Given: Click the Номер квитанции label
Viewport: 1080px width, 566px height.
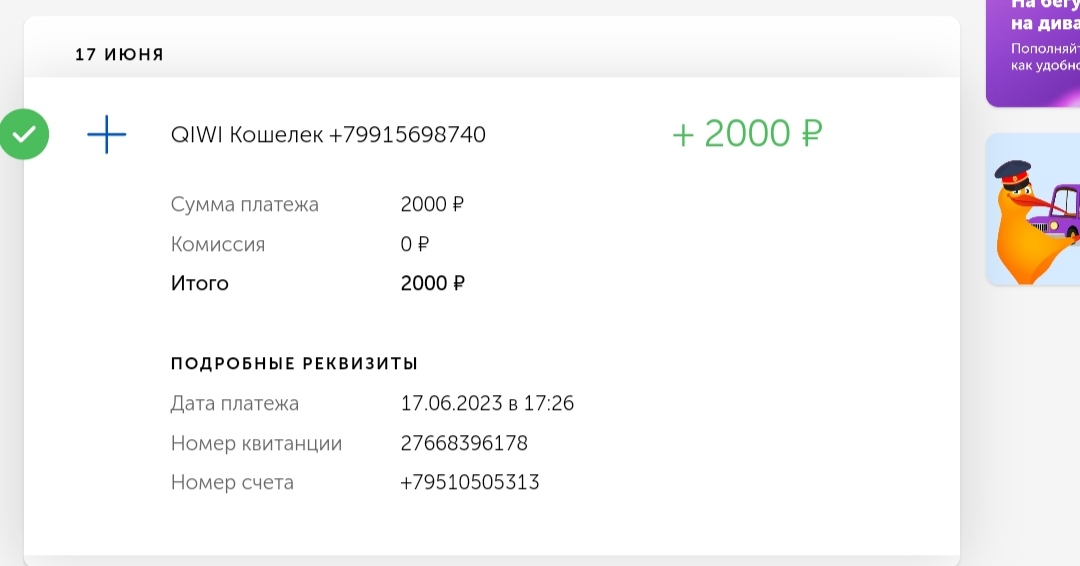Looking at the screenshot, I should pos(256,443).
